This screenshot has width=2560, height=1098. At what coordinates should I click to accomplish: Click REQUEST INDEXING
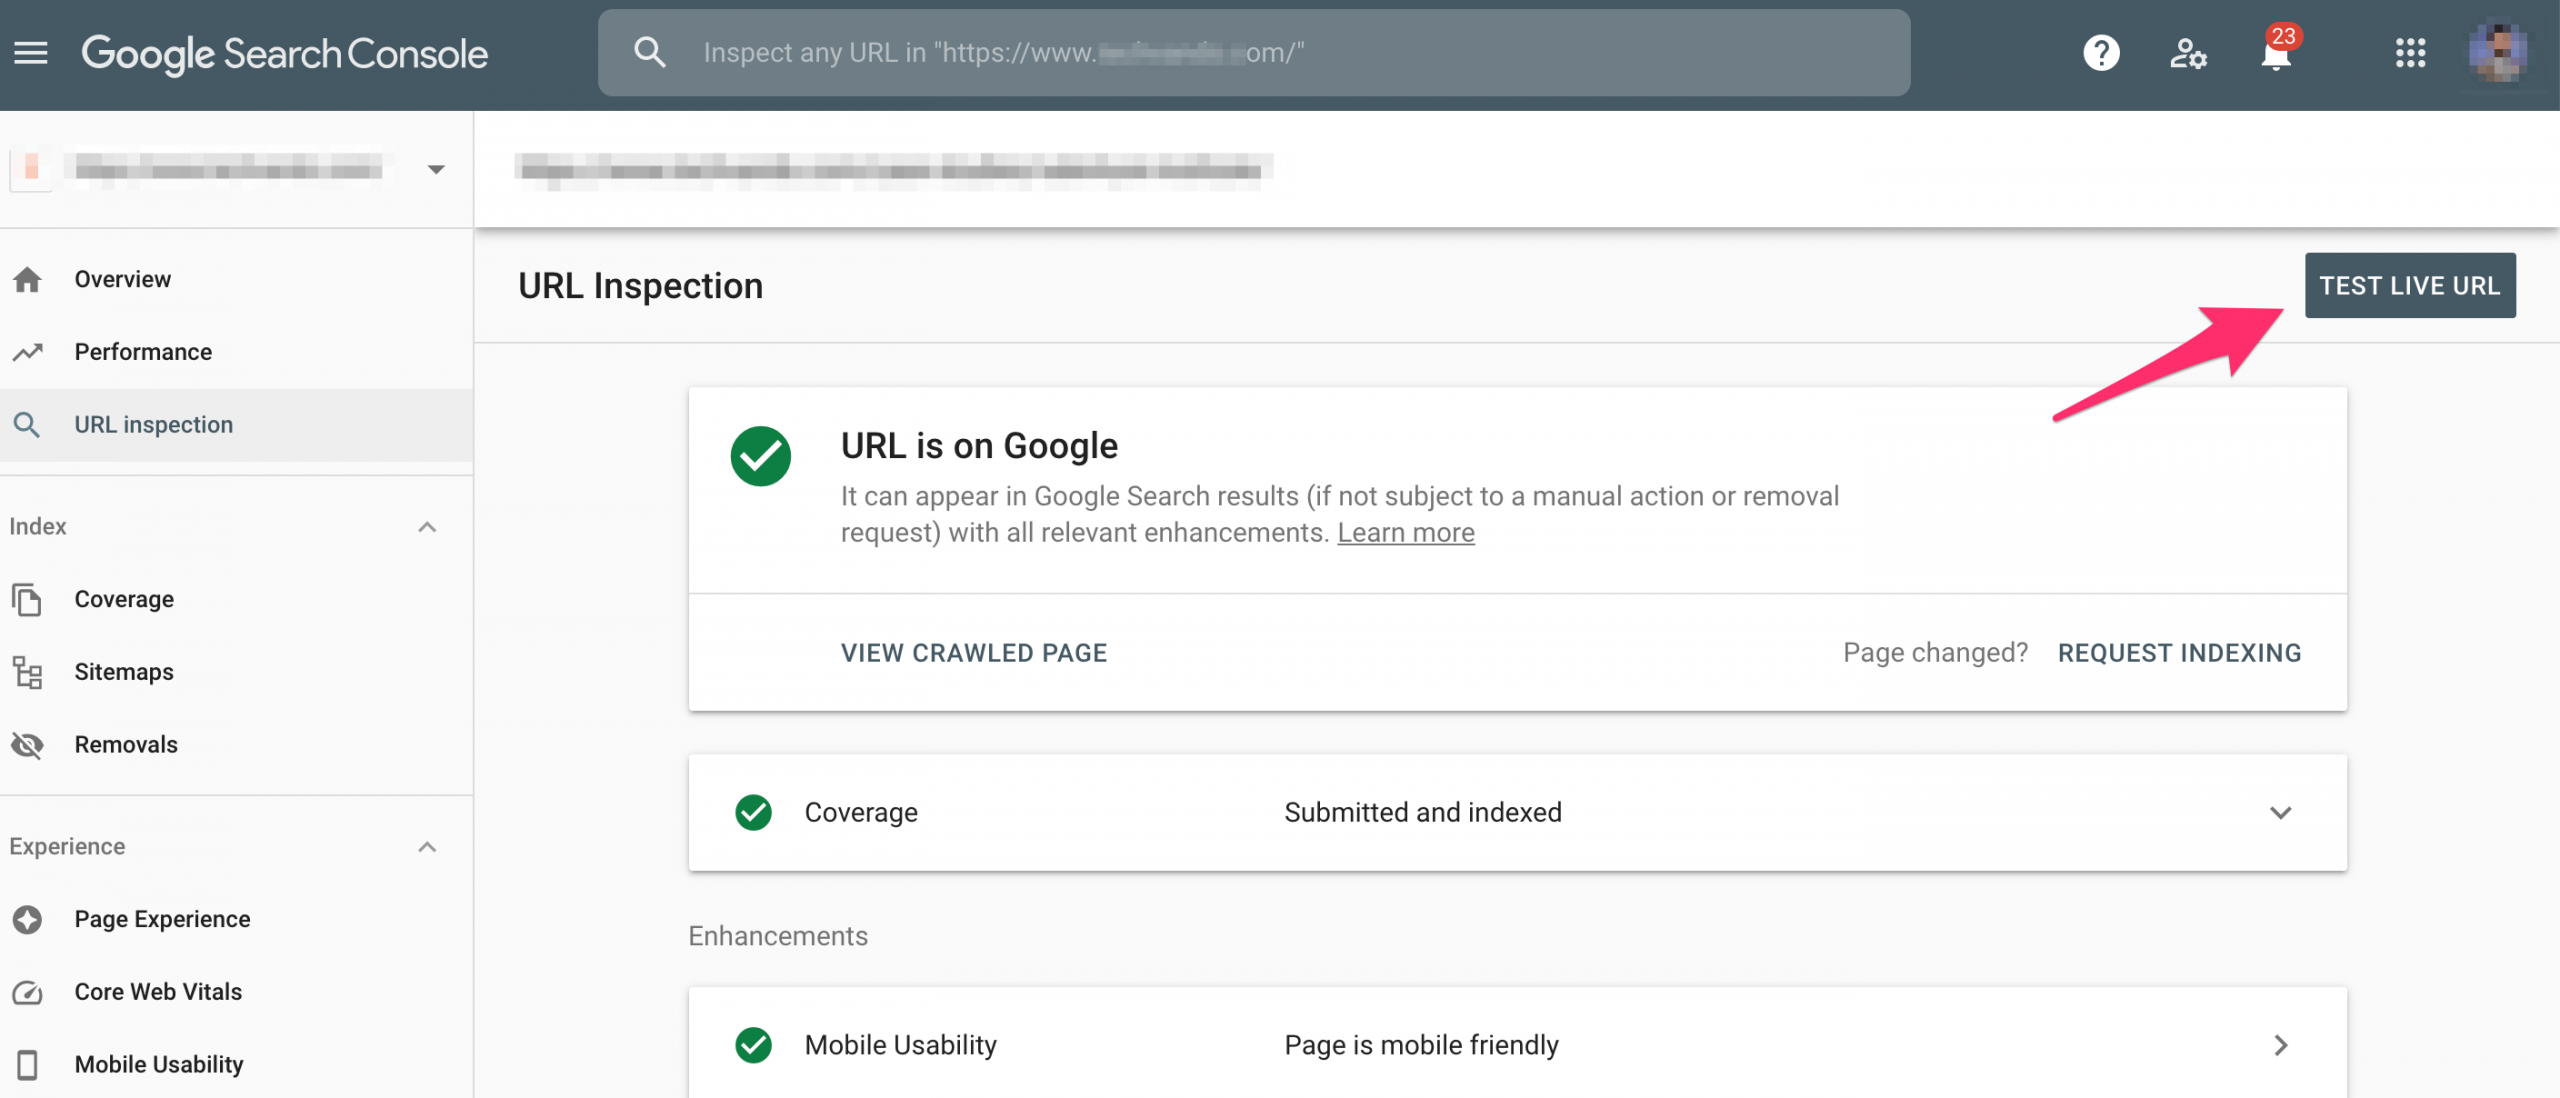pos(2180,653)
